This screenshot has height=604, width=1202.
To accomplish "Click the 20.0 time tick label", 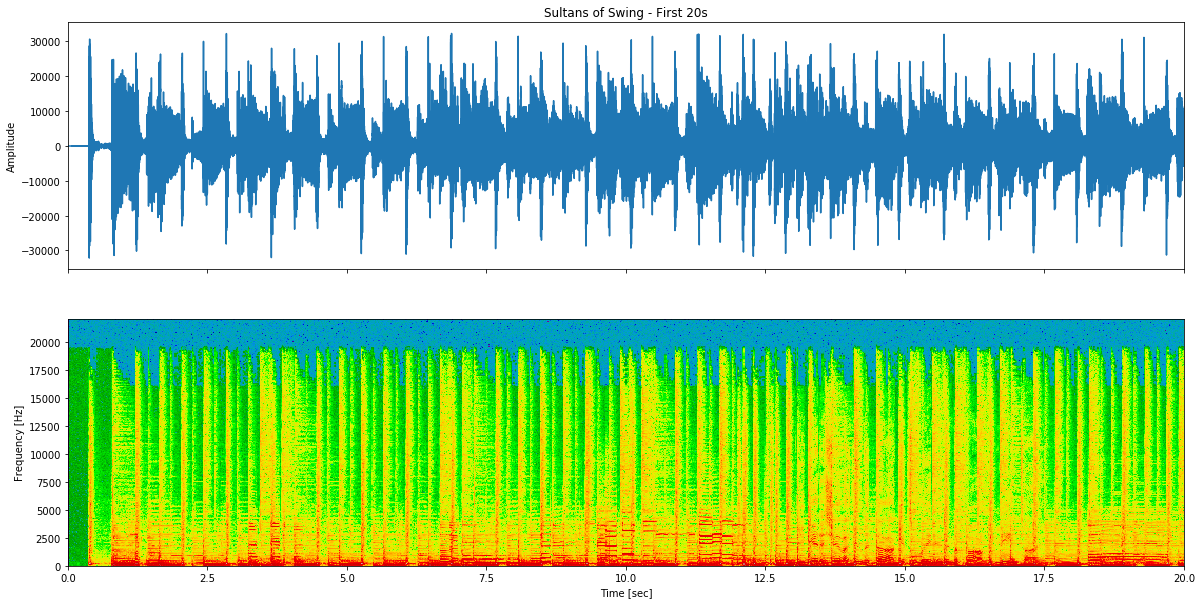I will (x=1184, y=579).
